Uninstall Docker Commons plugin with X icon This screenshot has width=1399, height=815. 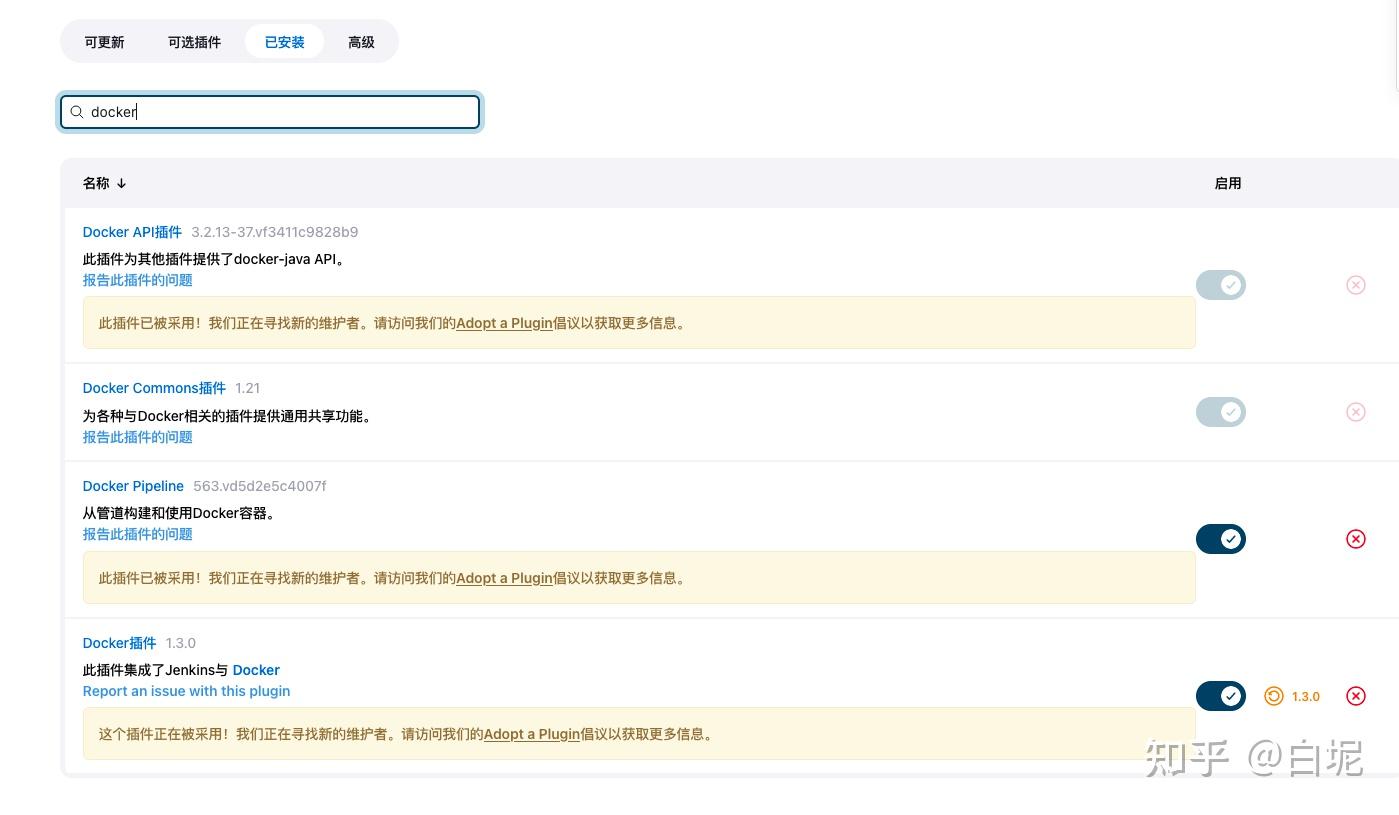point(1356,412)
